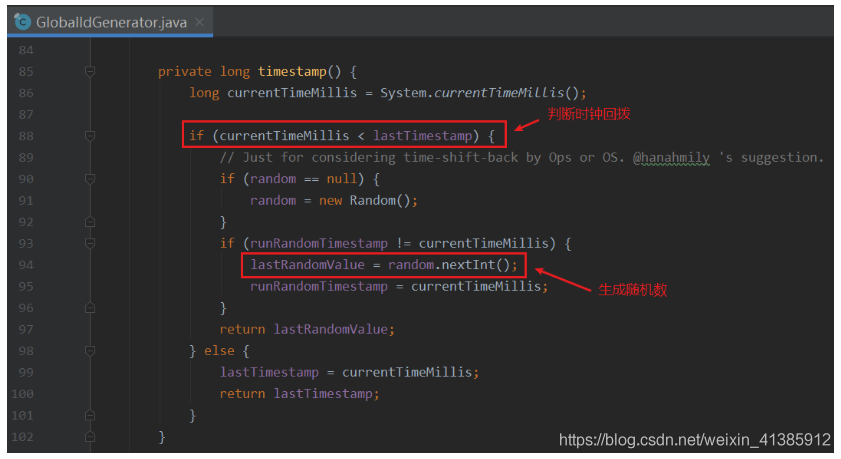This screenshot has height=459, width=841.
Task: Click 'return lastRandomValue;' statement
Action: tap(307, 329)
